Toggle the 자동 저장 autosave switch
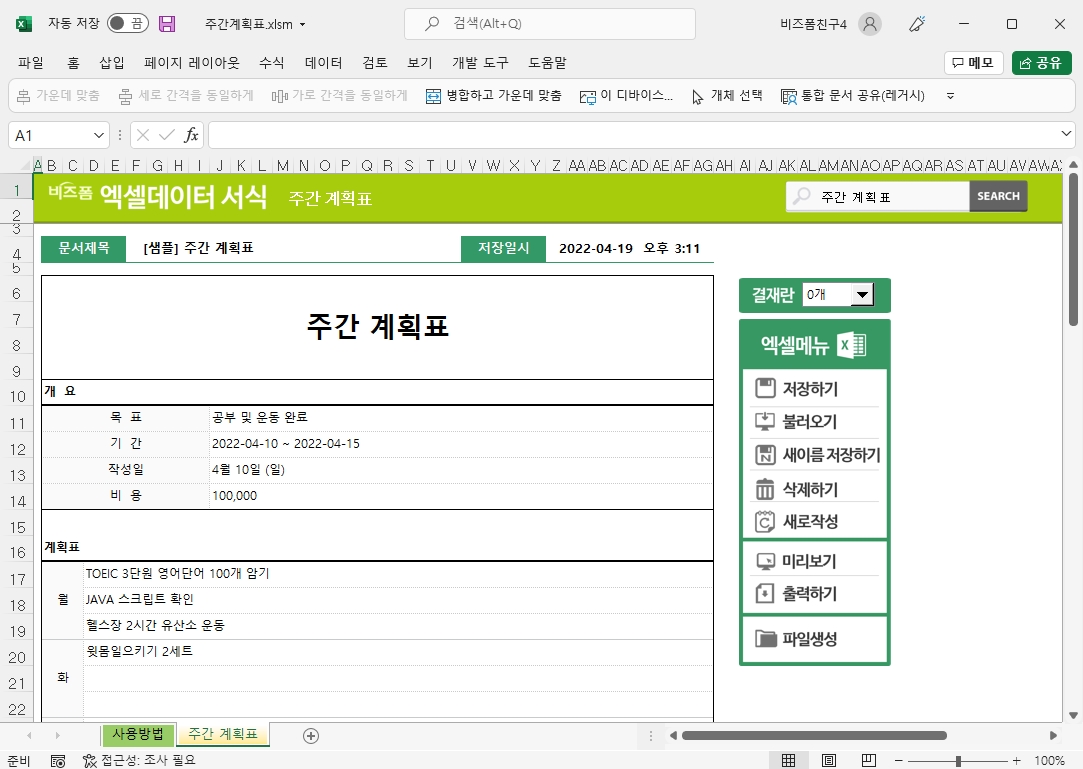This screenshot has height=769, width=1083. (127, 24)
